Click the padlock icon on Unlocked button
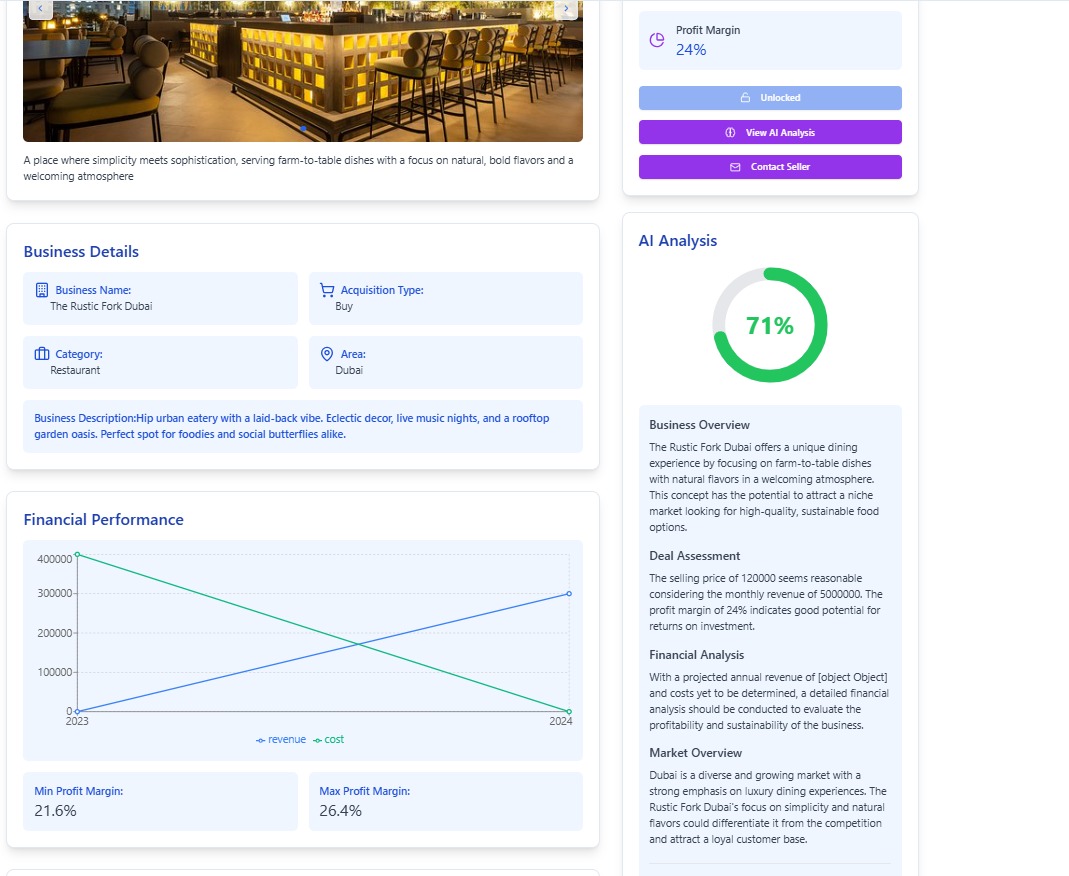The height and width of the screenshot is (876, 1069). tap(745, 97)
